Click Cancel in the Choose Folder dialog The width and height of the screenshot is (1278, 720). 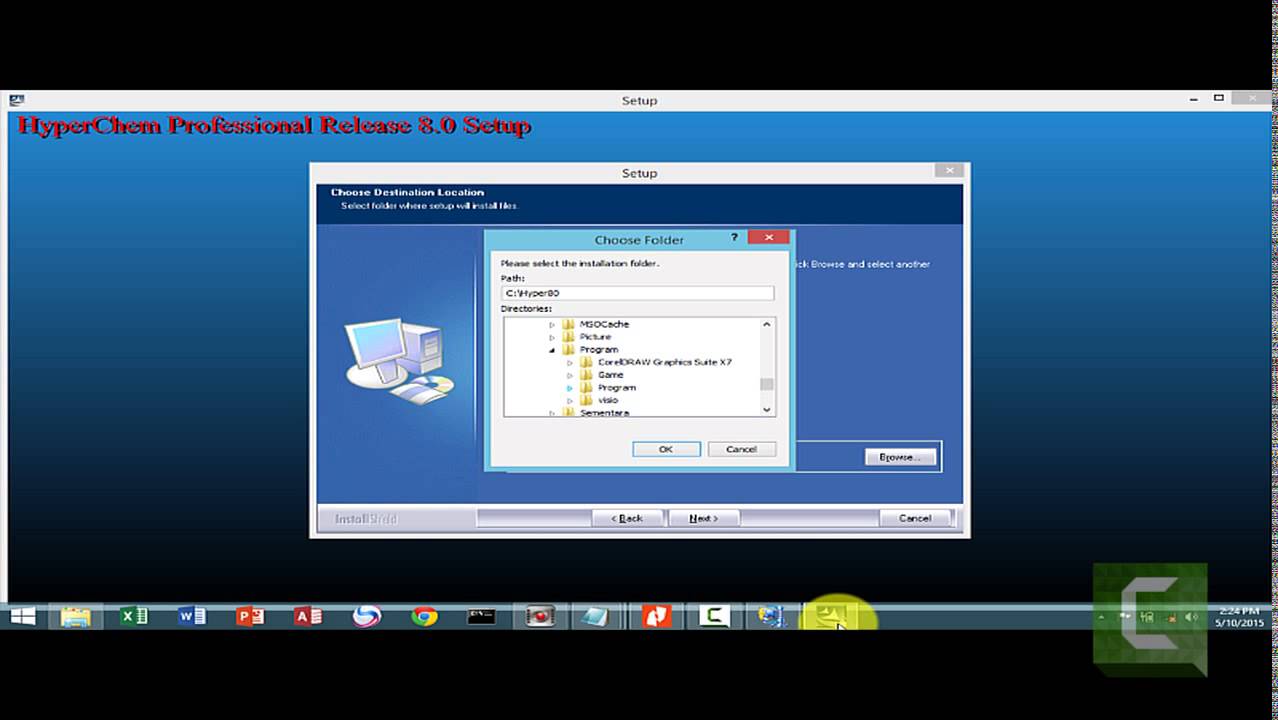tap(741, 449)
